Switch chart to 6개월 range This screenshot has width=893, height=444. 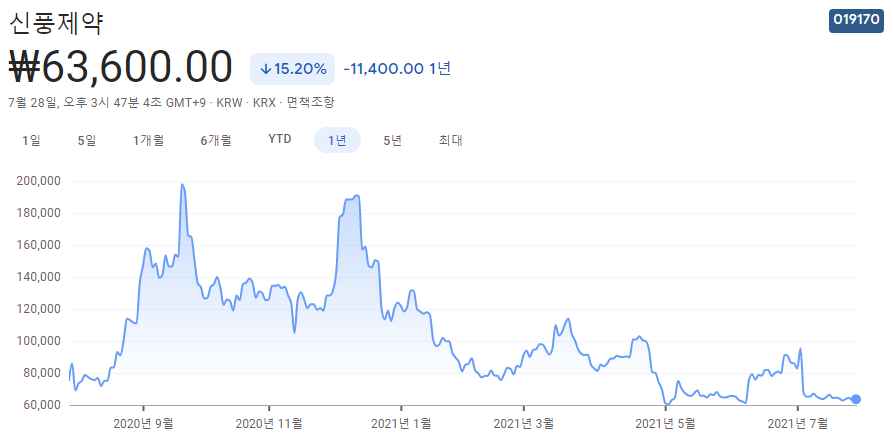216,140
